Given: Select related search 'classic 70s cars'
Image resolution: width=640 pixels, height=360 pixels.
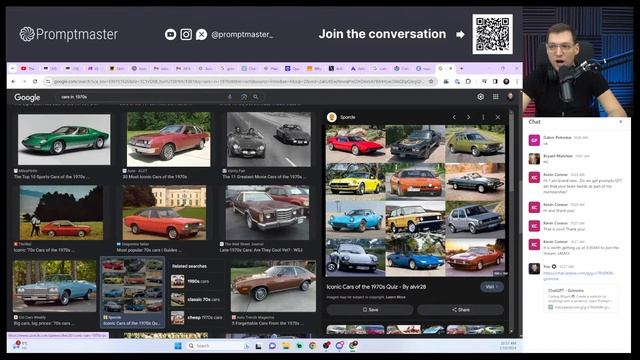Looking at the screenshot, I should point(196,299).
